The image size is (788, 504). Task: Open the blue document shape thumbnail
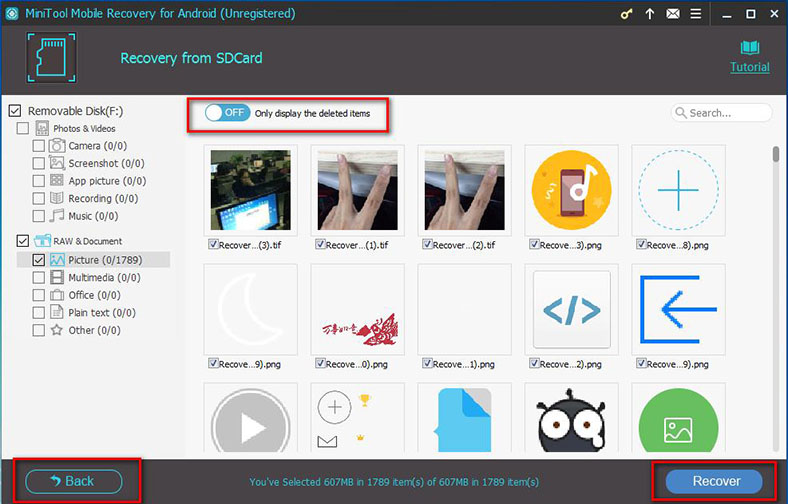point(464,420)
